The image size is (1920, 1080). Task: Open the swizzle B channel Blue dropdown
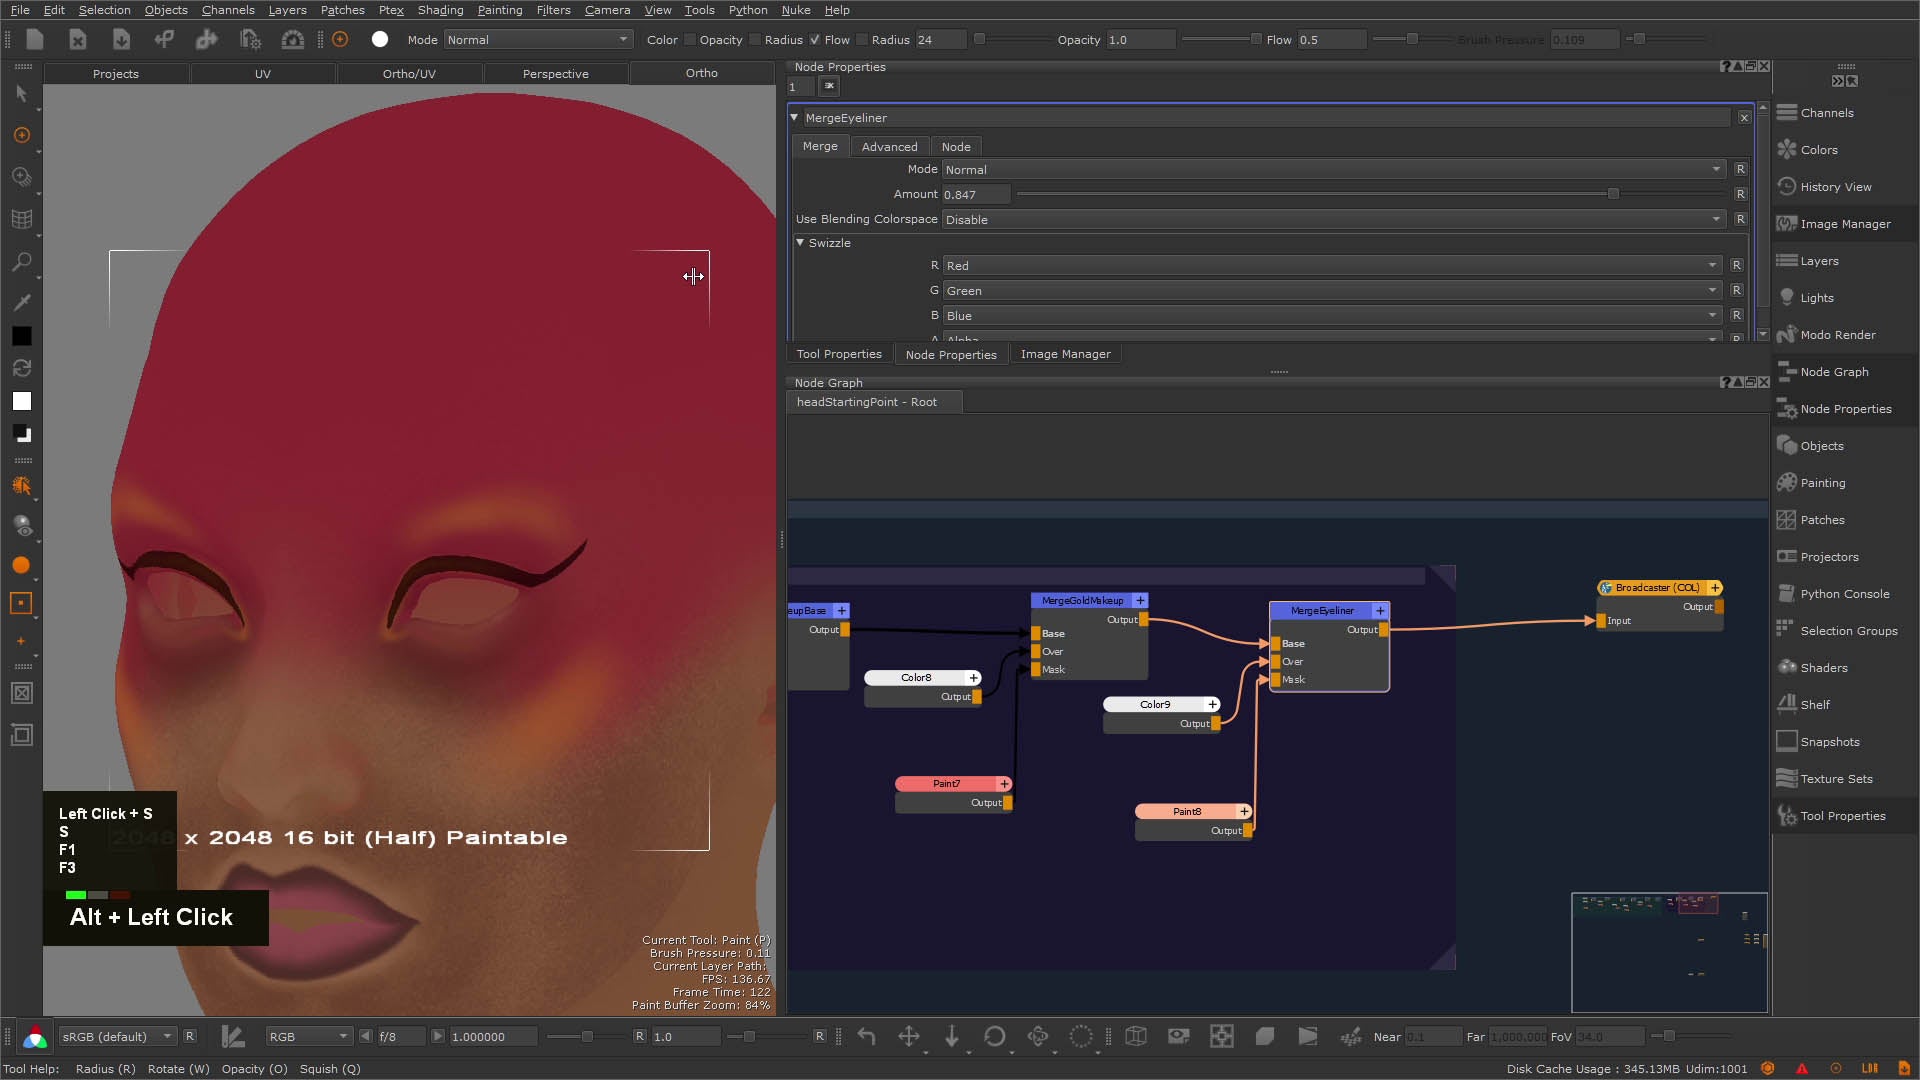[1333, 316]
